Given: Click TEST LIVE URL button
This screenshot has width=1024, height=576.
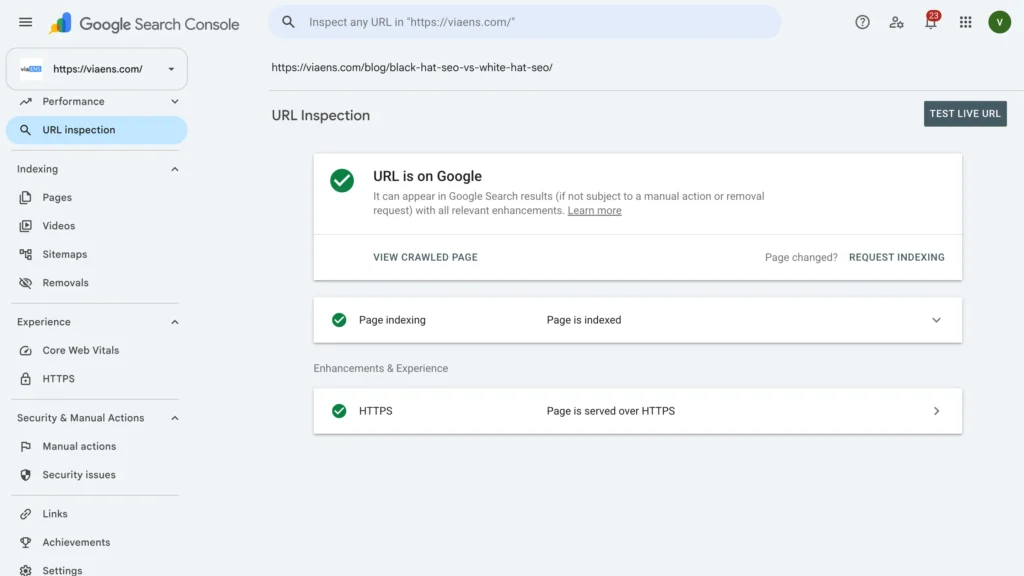Looking at the screenshot, I should click(965, 114).
